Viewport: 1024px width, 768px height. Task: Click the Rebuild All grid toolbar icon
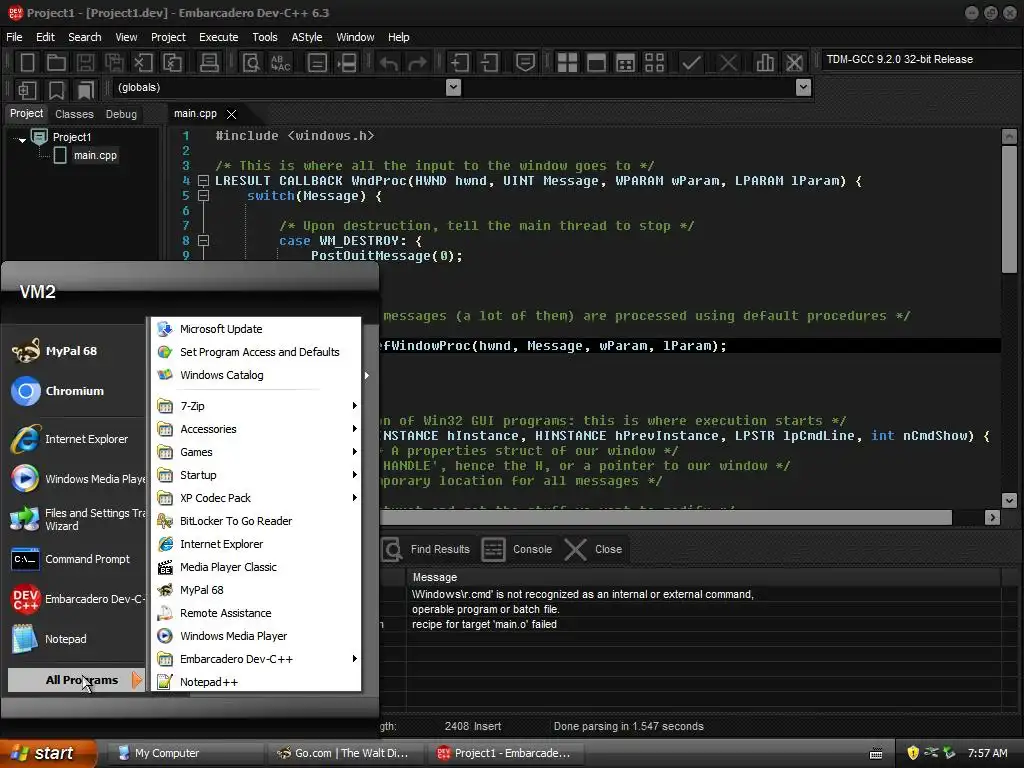(654, 63)
